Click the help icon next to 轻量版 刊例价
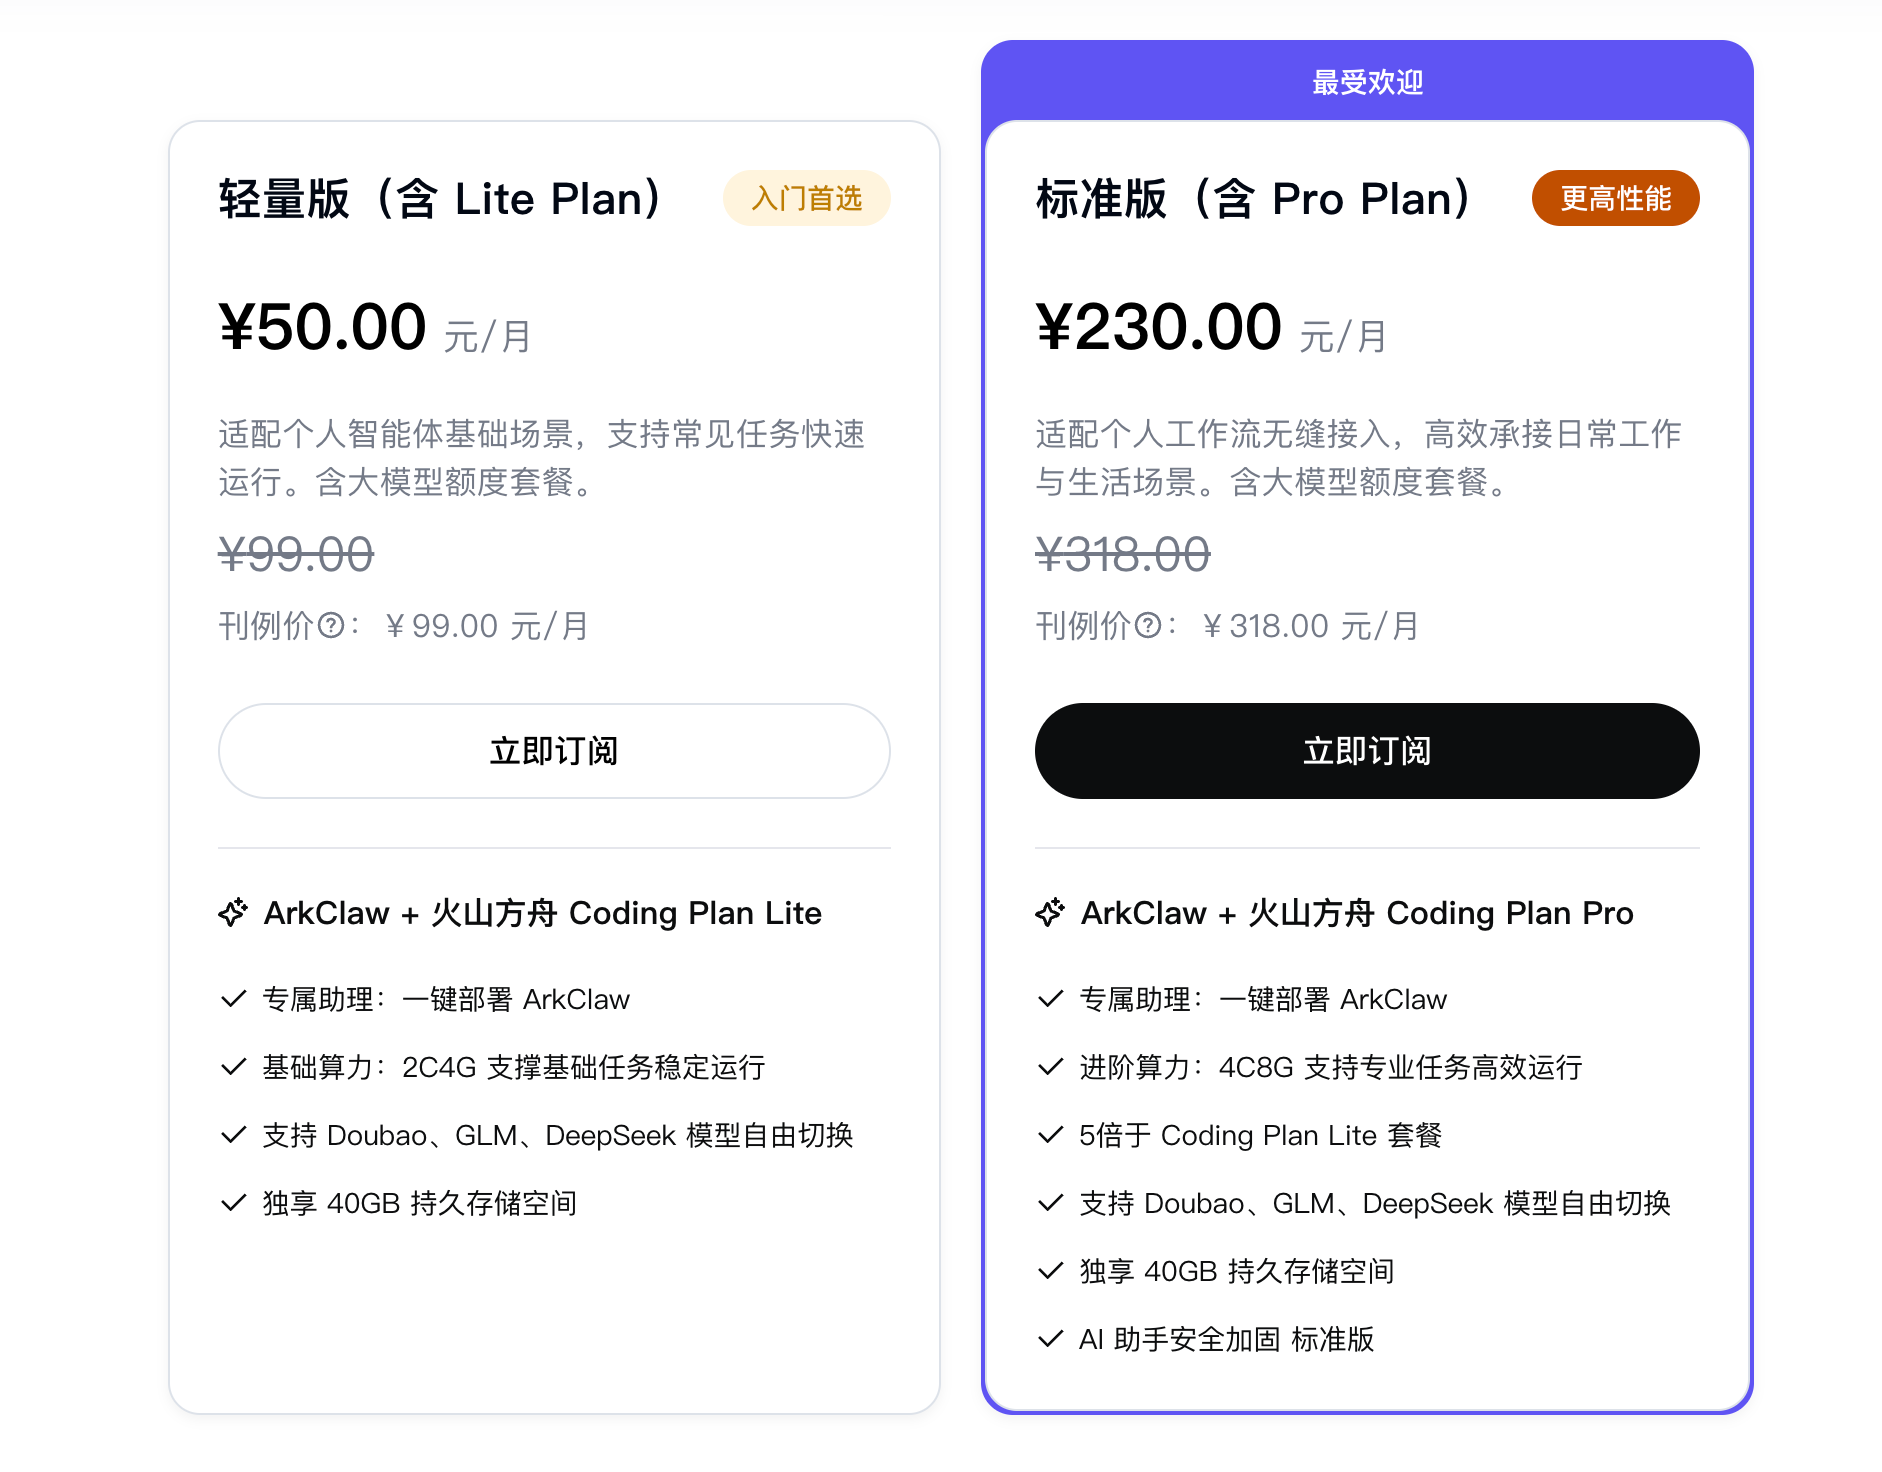This screenshot has height=1472, width=1882. point(330,625)
